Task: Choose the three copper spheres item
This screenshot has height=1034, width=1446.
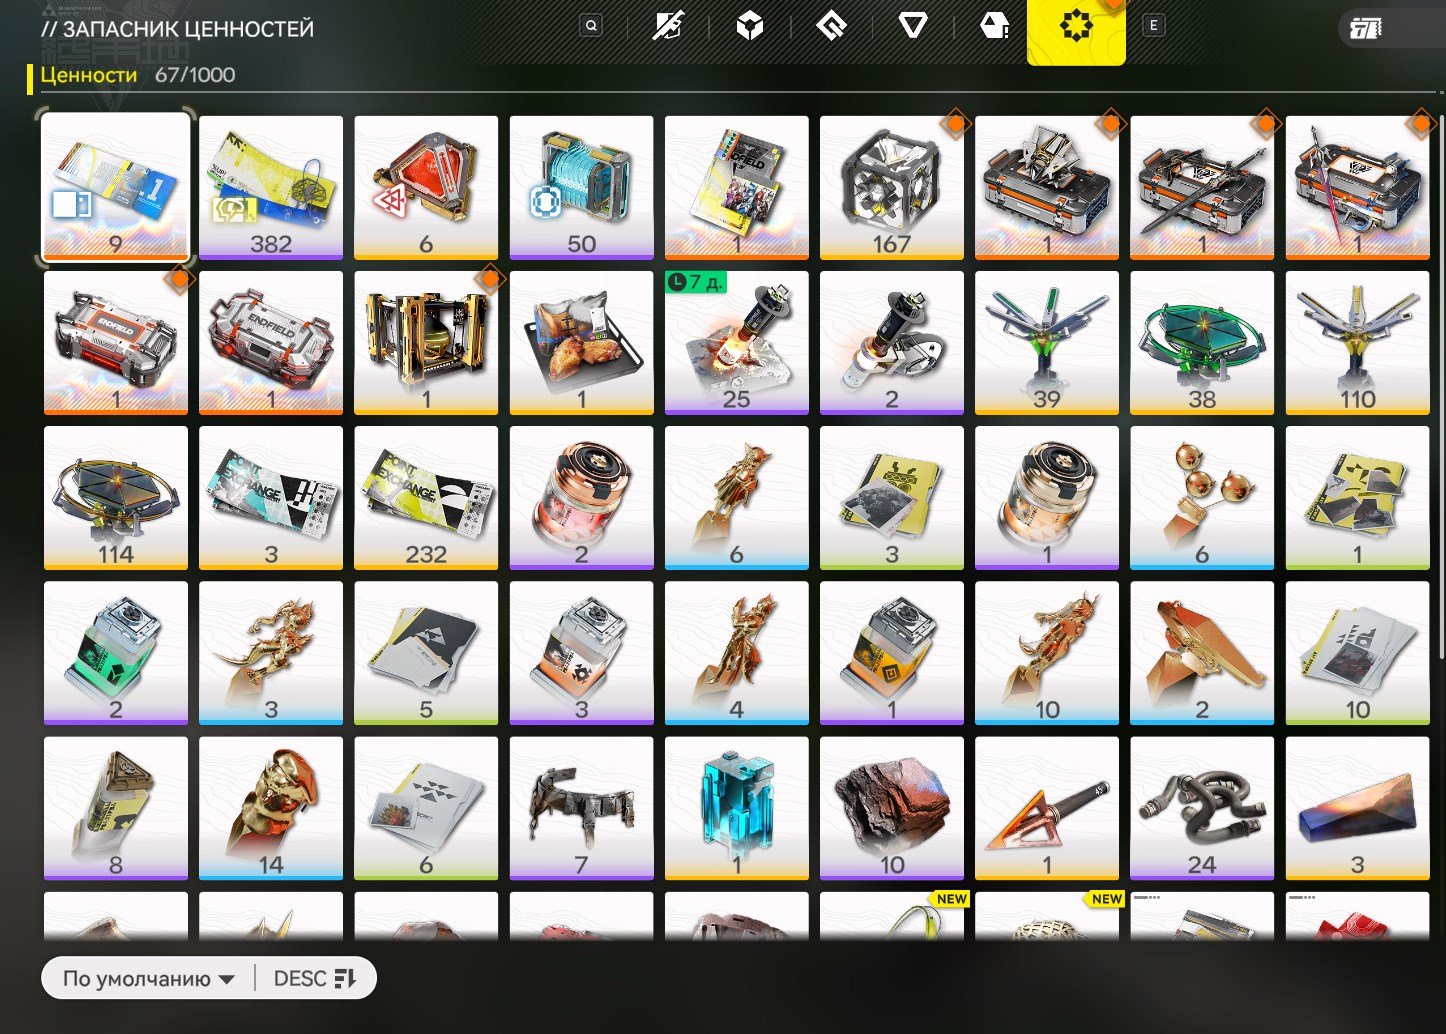Action: point(1202,497)
